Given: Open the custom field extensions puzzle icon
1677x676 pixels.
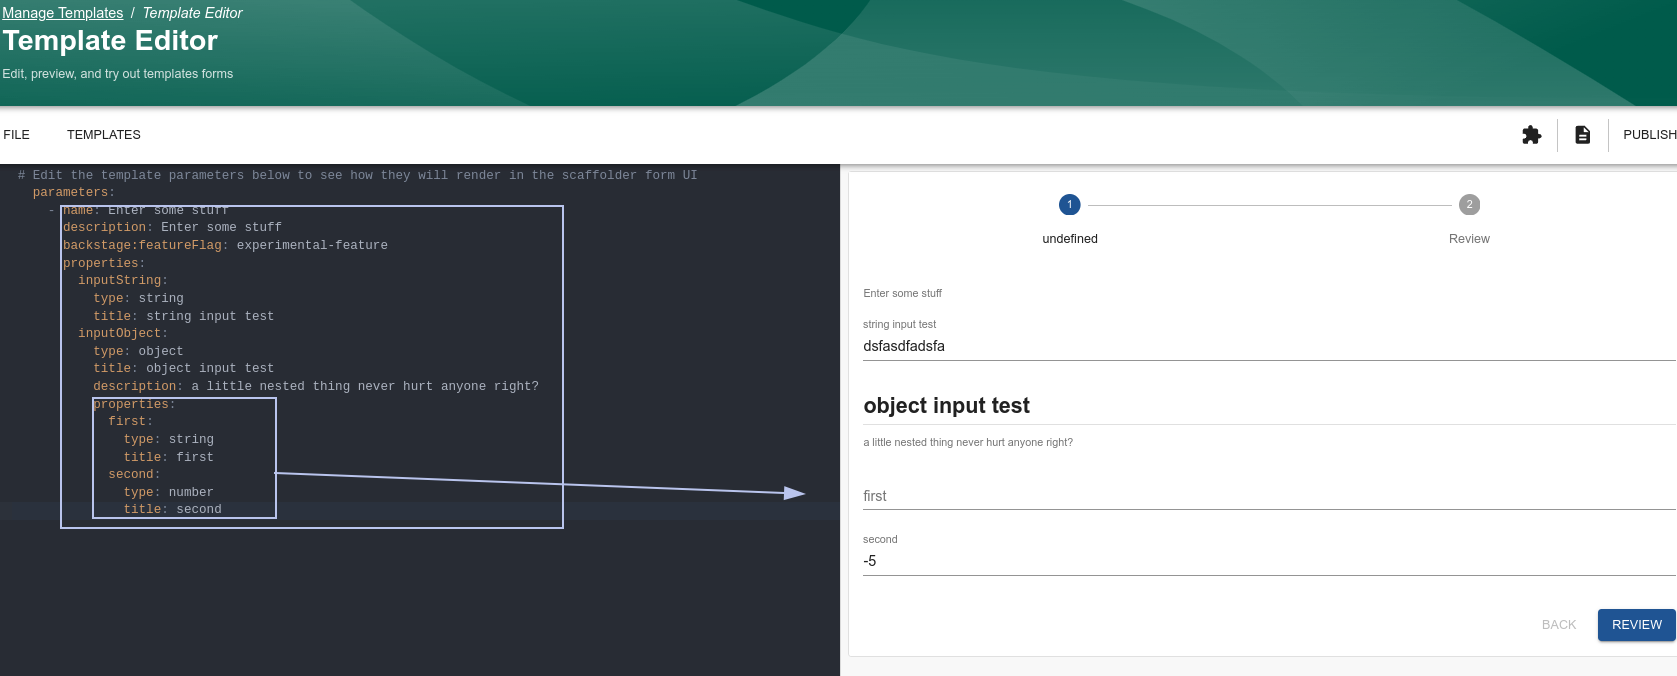Looking at the screenshot, I should pyautogui.click(x=1531, y=135).
